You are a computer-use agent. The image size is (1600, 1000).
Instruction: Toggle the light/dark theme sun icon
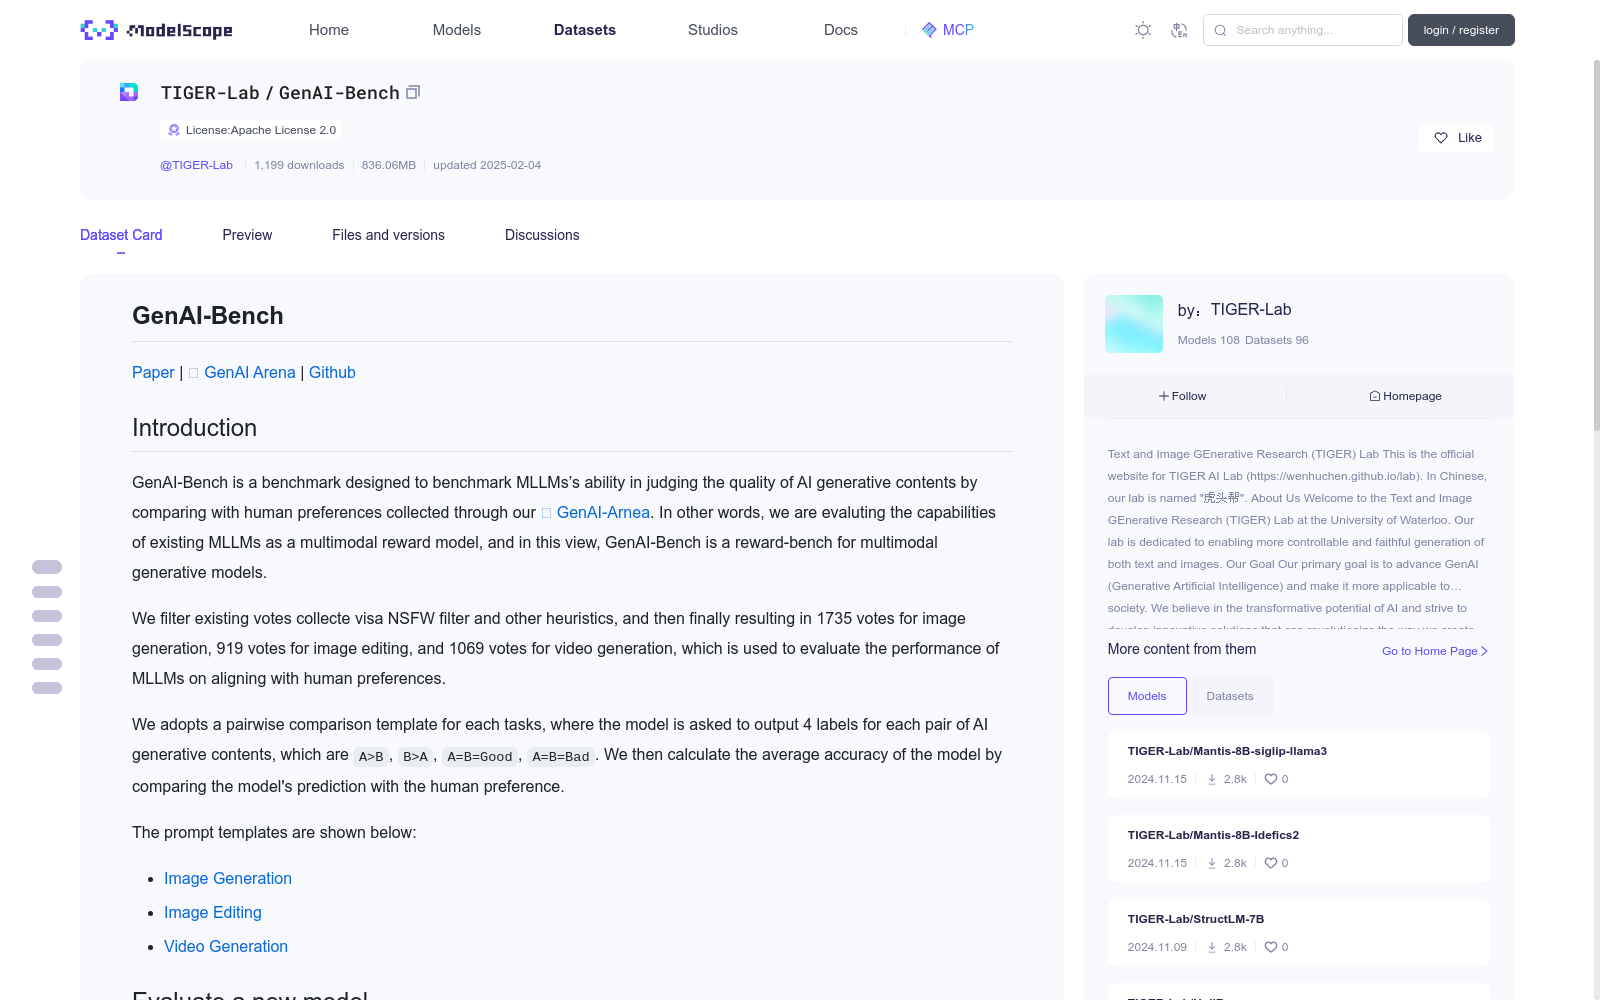1143,30
